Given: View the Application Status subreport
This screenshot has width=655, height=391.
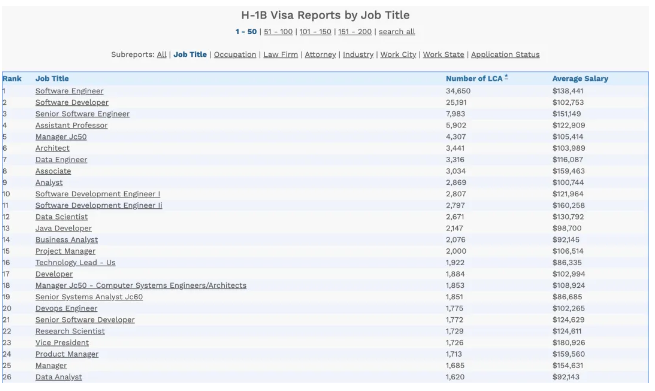Looking at the screenshot, I should [x=505, y=54].
